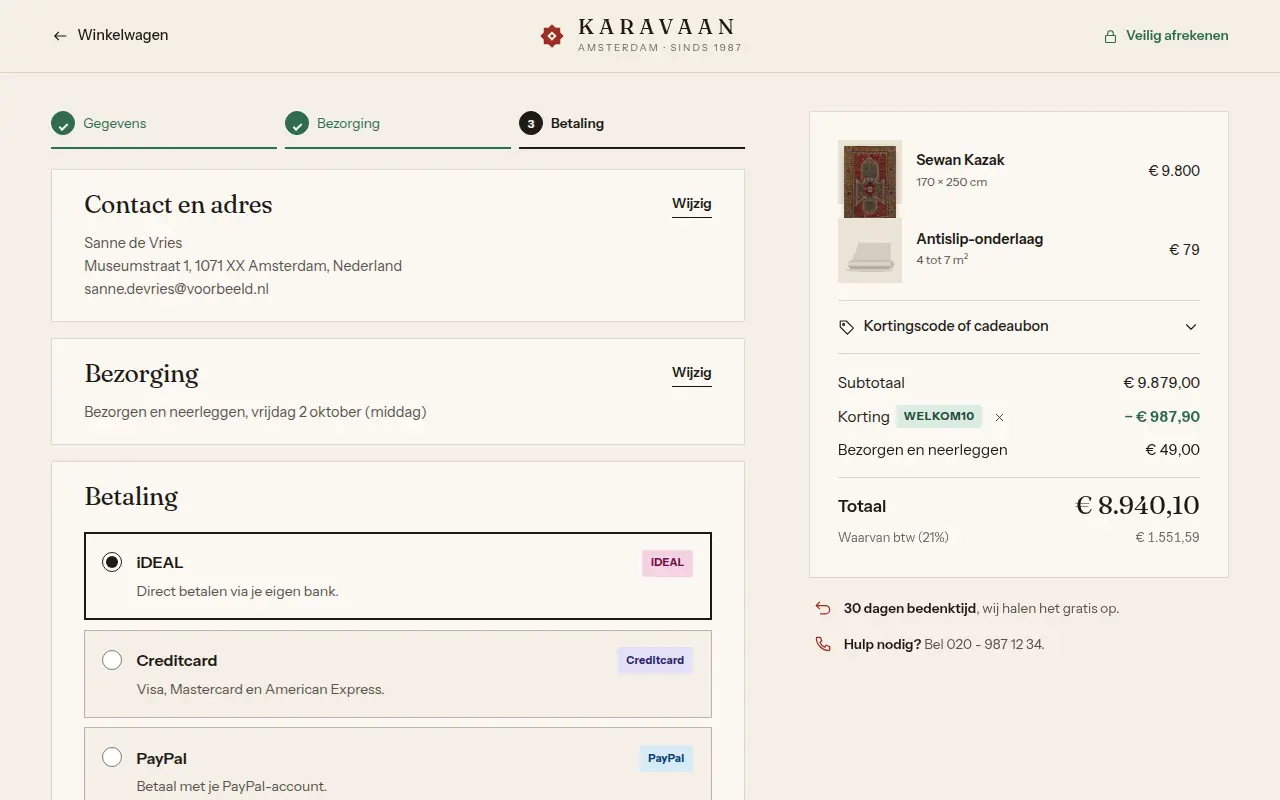Select the iDEAL radio button
The height and width of the screenshot is (800, 1280).
pyautogui.click(x=112, y=562)
